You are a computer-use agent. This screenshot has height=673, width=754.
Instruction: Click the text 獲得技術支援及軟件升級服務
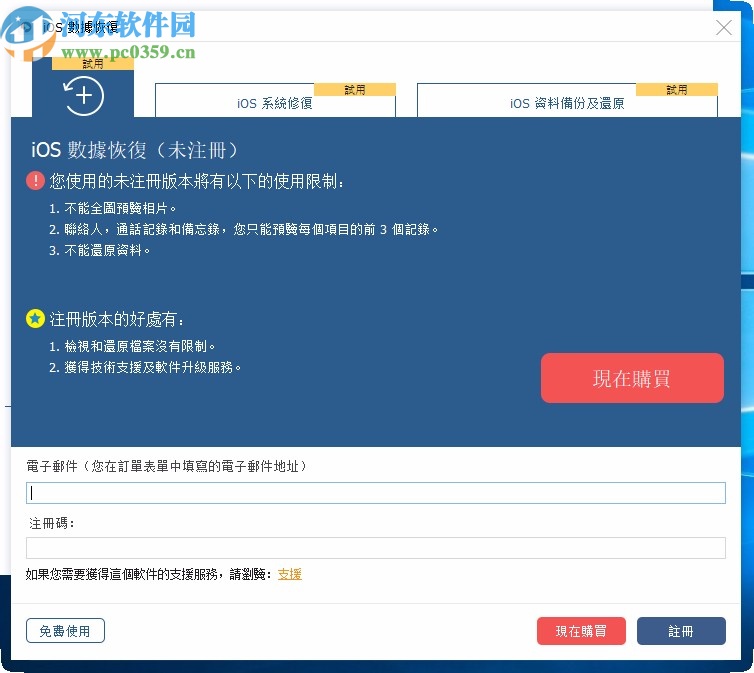point(145,367)
